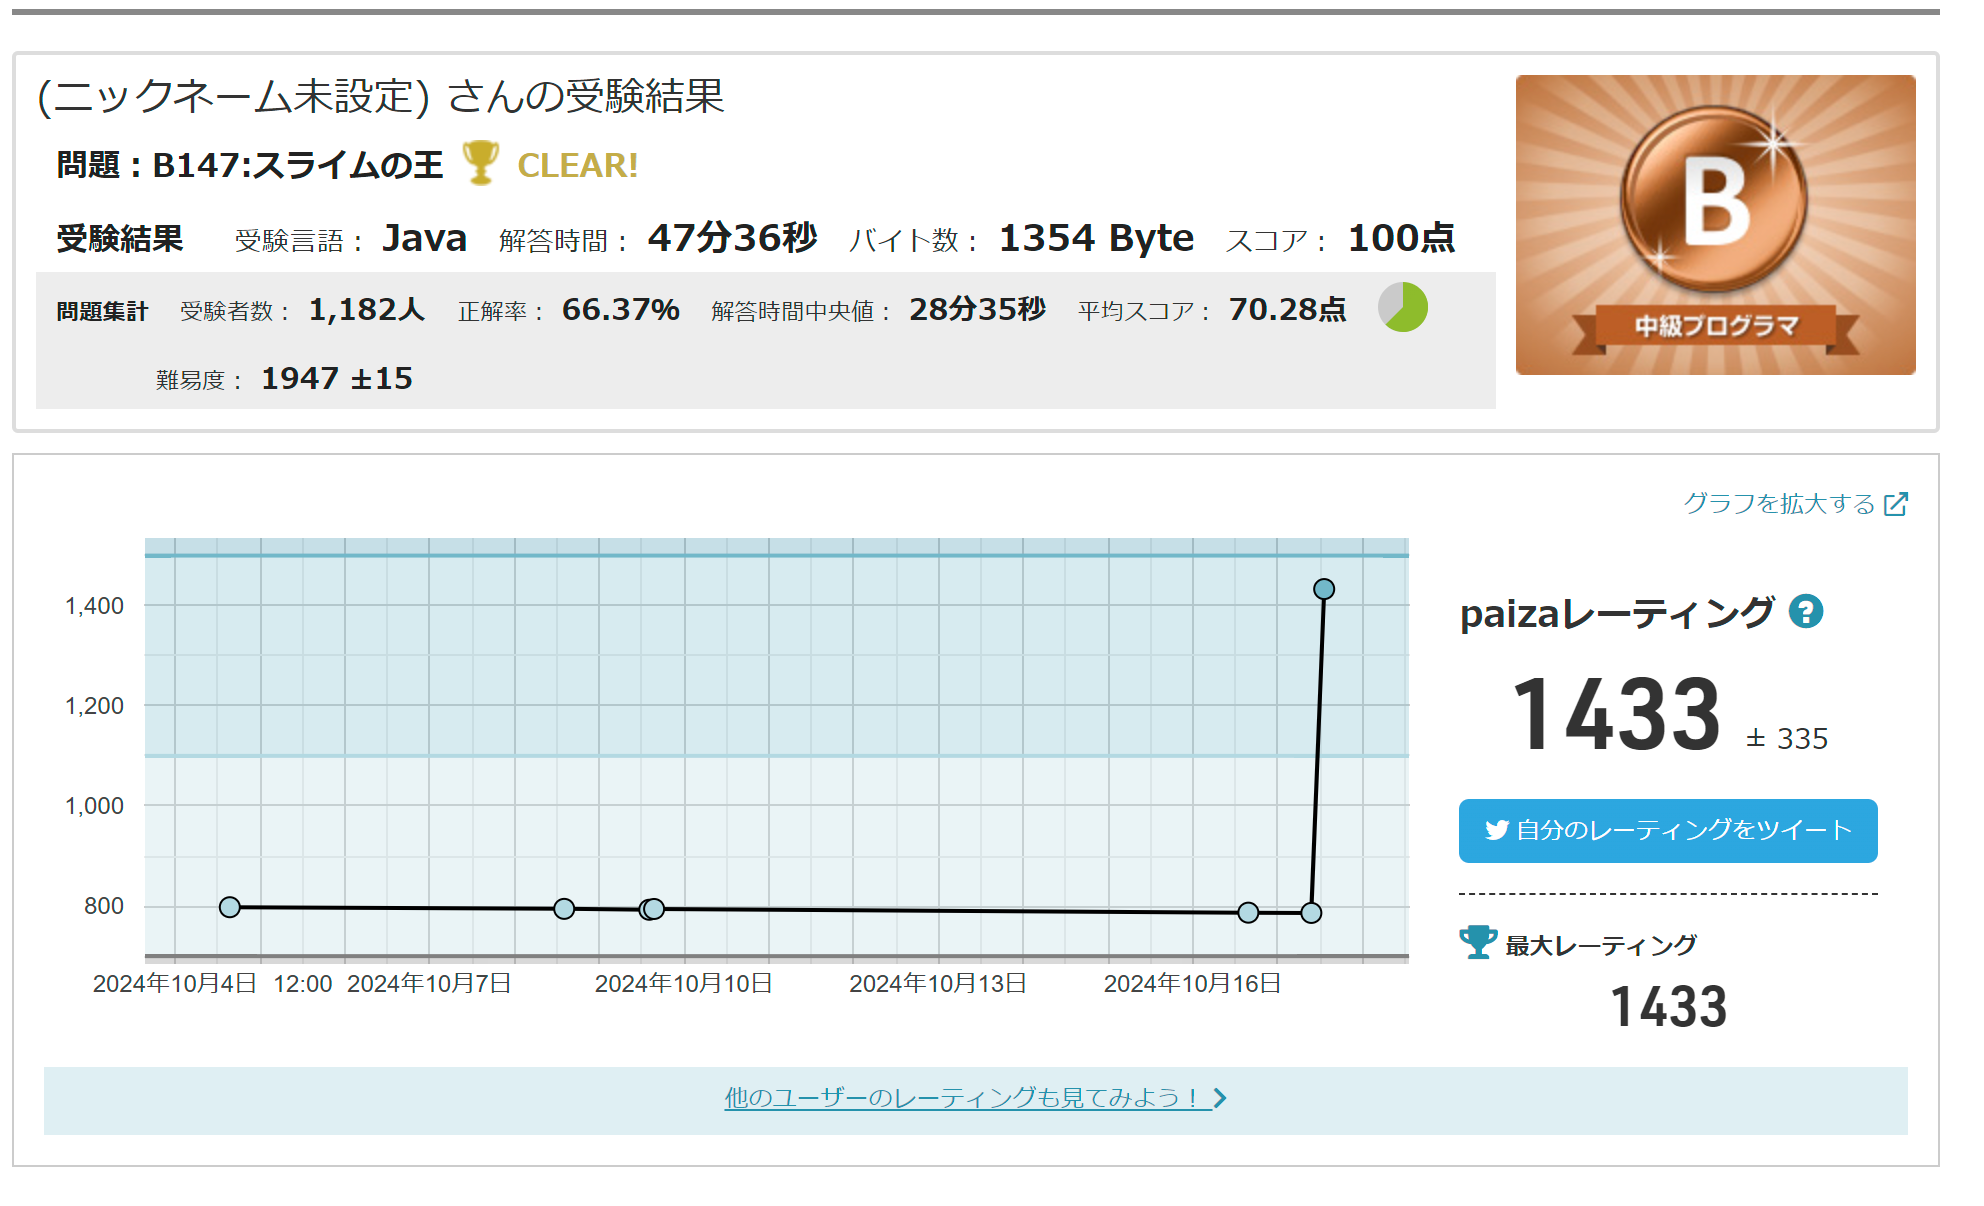The width and height of the screenshot is (1984, 1206).
Task: Click the last bottom point before the rating spike
Action: [1312, 912]
